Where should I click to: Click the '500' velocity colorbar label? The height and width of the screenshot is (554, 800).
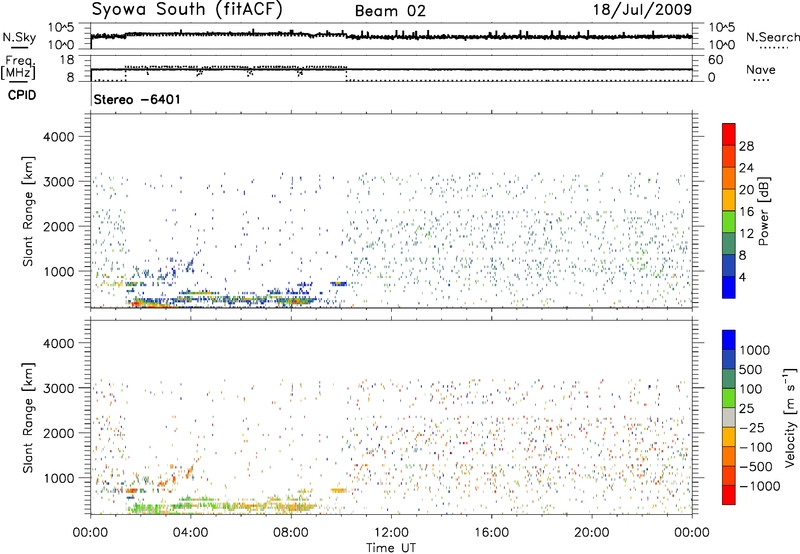click(x=751, y=369)
